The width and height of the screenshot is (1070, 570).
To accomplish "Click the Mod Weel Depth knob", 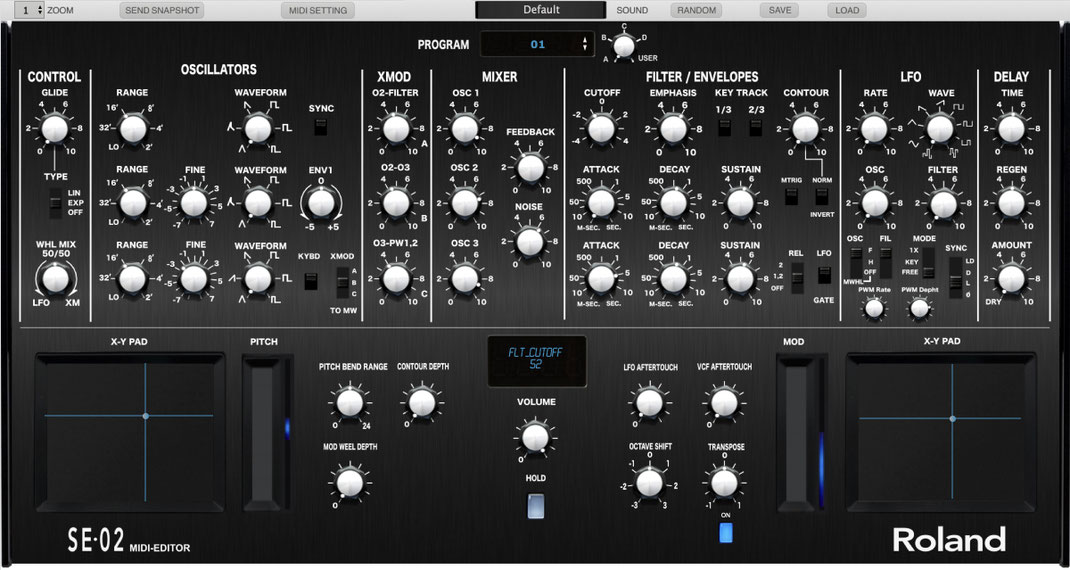I will click(x=349, y=483).
